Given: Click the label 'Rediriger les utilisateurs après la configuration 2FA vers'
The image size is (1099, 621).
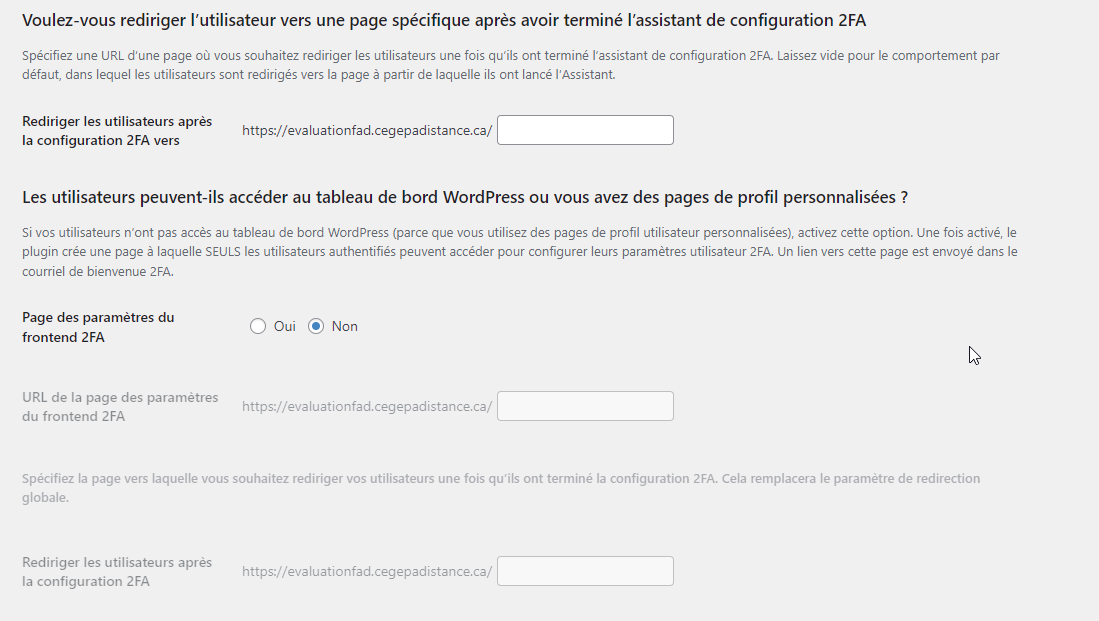Looking at the screenshot, I should pos(117,131).
